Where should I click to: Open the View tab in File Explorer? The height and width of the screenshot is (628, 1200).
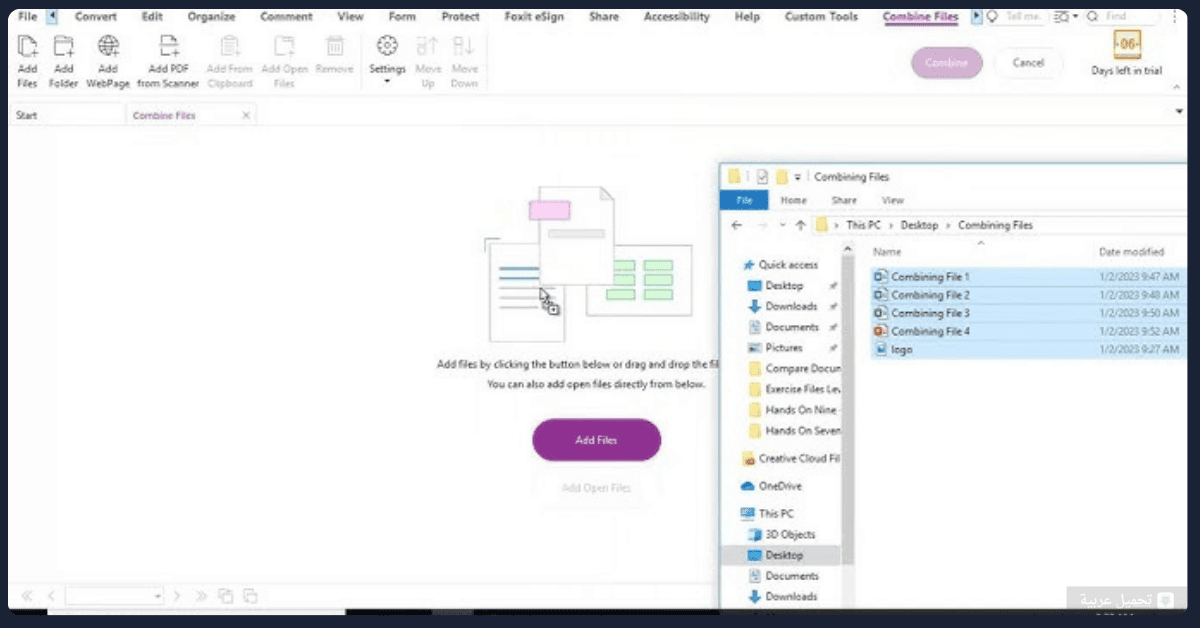coord(893,201)
